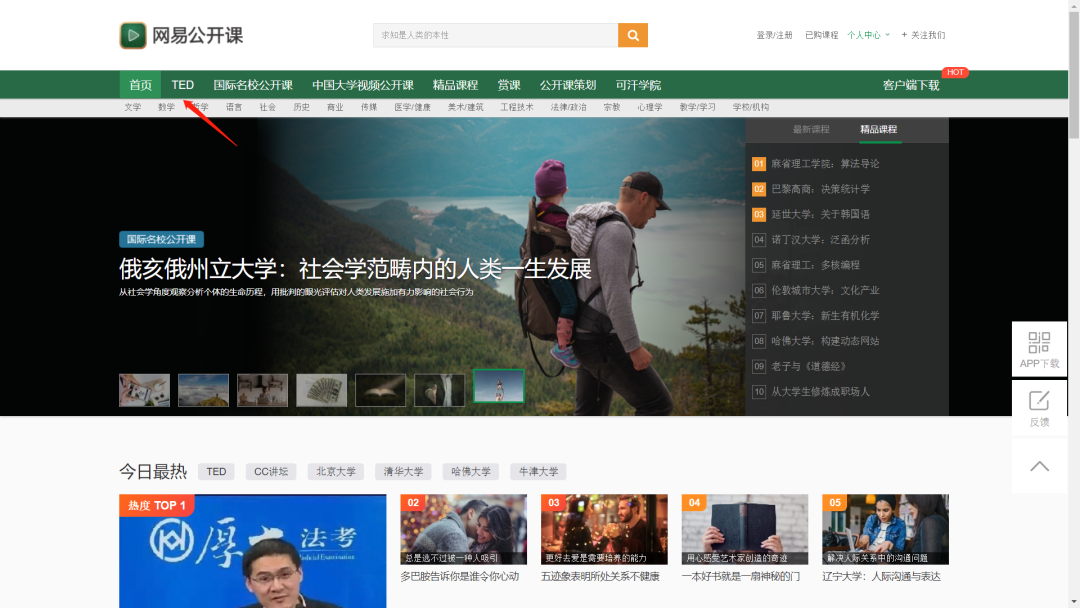The image size is (1080, 608).
Task: Click the NetEase Open Course logo icon
Action: point(133,35)
